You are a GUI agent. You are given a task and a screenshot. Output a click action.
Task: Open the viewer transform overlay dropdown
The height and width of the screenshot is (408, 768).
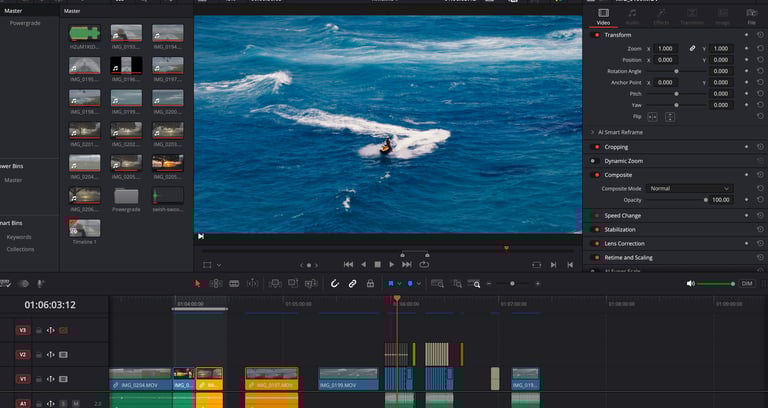[x=219, y=265]
